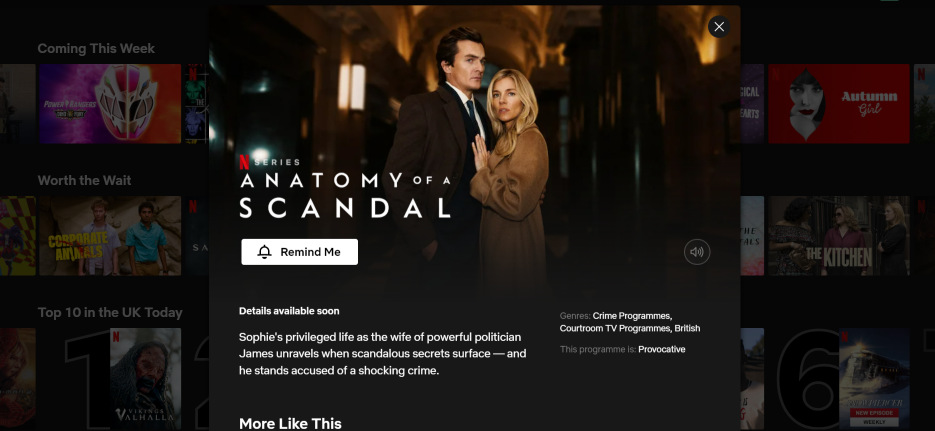Image resolution: width=935 pixels, height=431 pixels.
Task: Open the Courtroom TV Programmes genre link
Action: click(616, 328)
